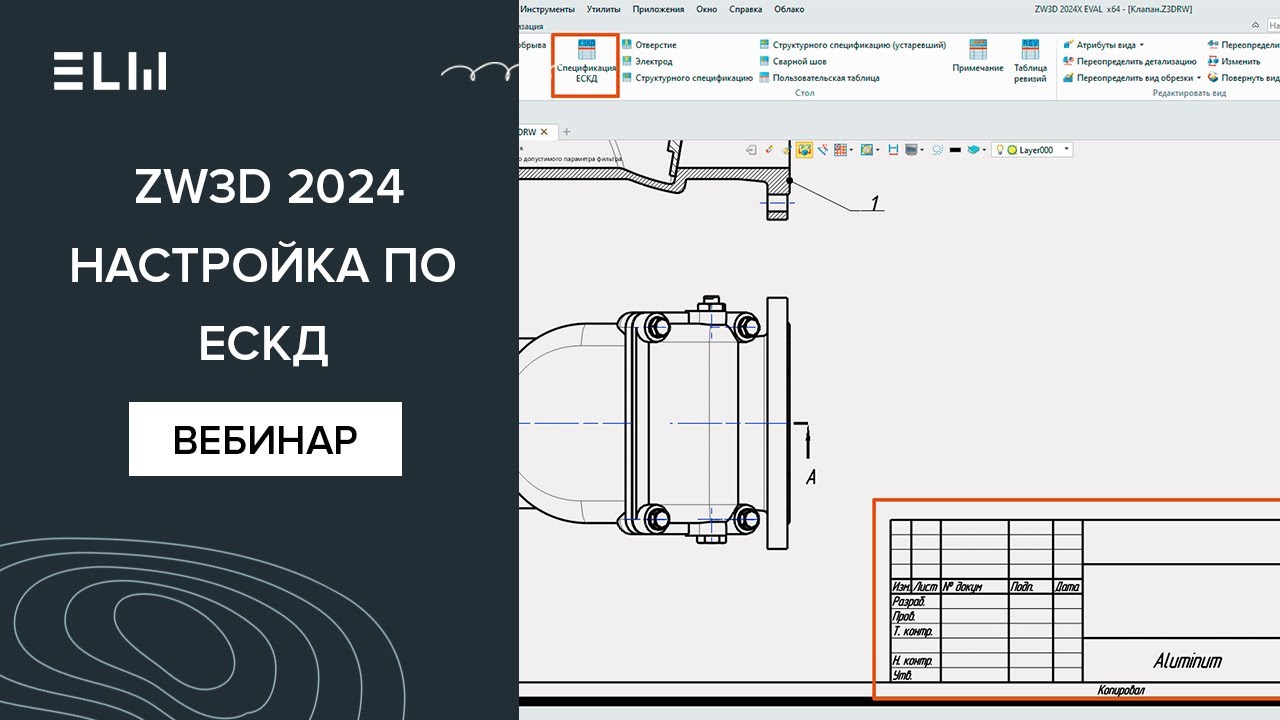Click the dotted circle icon in view toolbar

(x=938, y=150)
